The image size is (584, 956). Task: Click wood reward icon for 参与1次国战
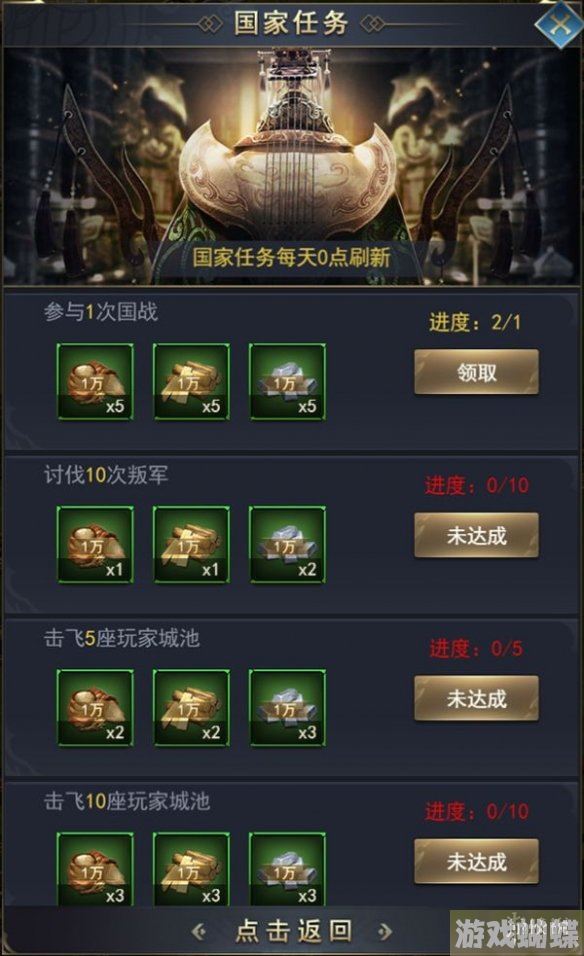(x=191, y=382)
